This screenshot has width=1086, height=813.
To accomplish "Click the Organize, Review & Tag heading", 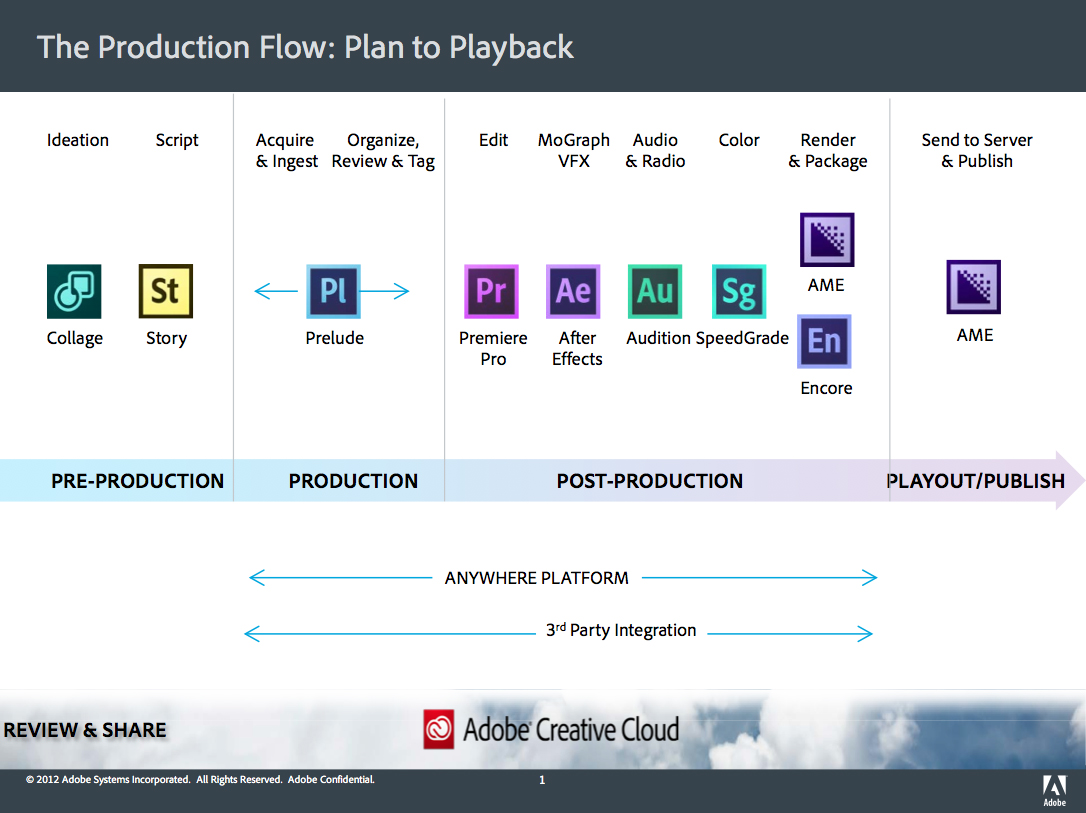I will pos(383,151).
